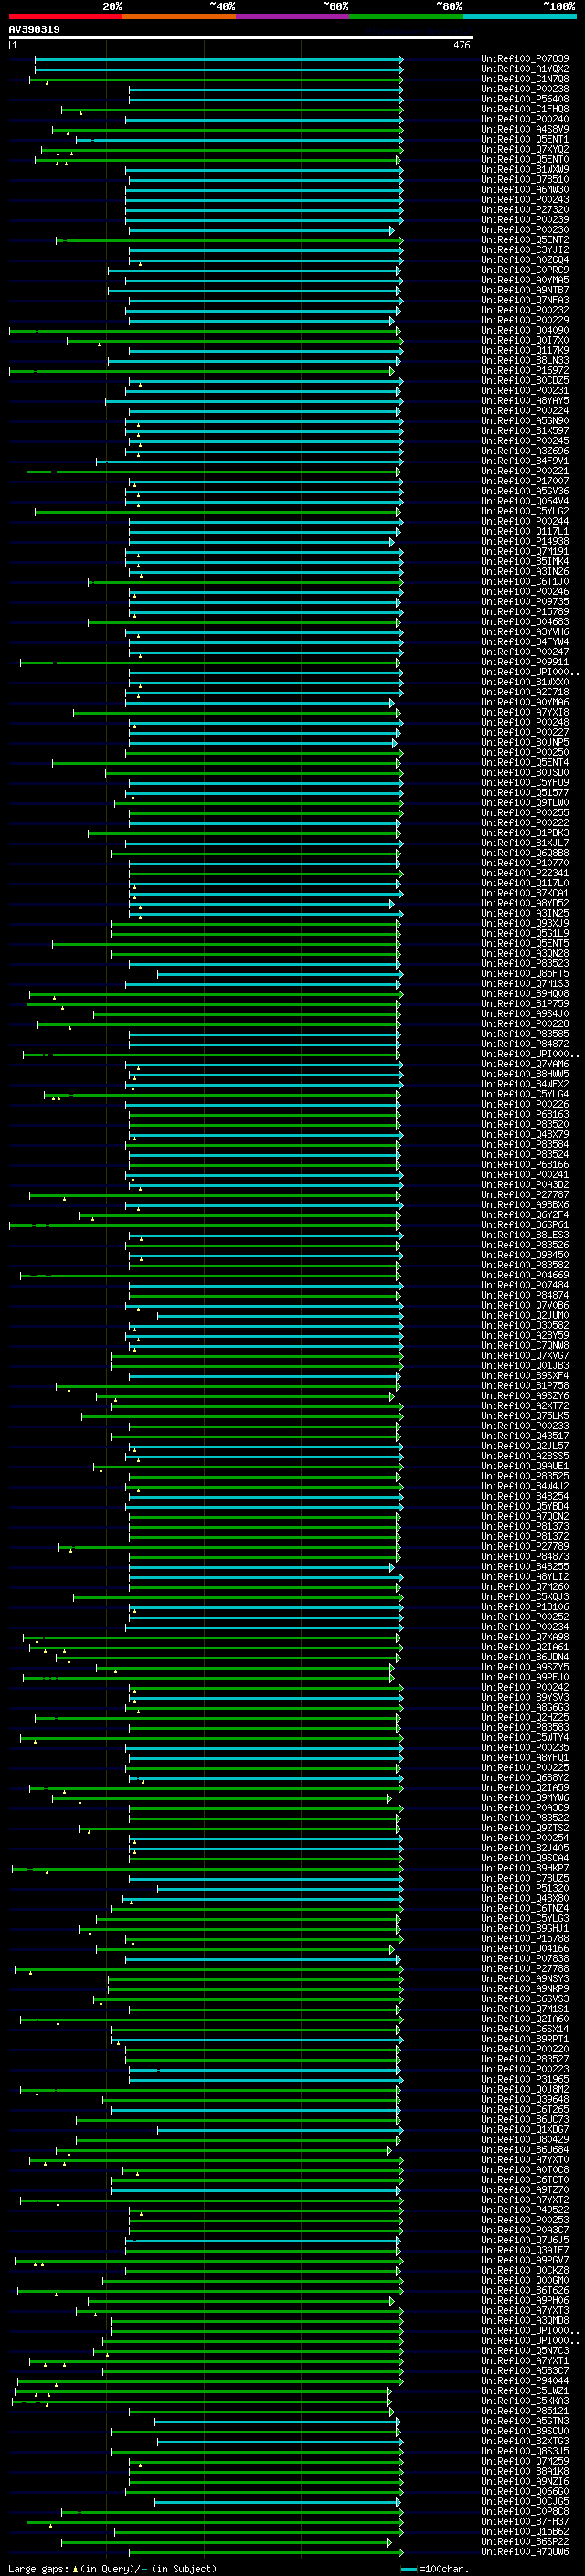Click label UniRef100_O78510
This screenshot has width=585, height=2576.
tap(525, 179)
